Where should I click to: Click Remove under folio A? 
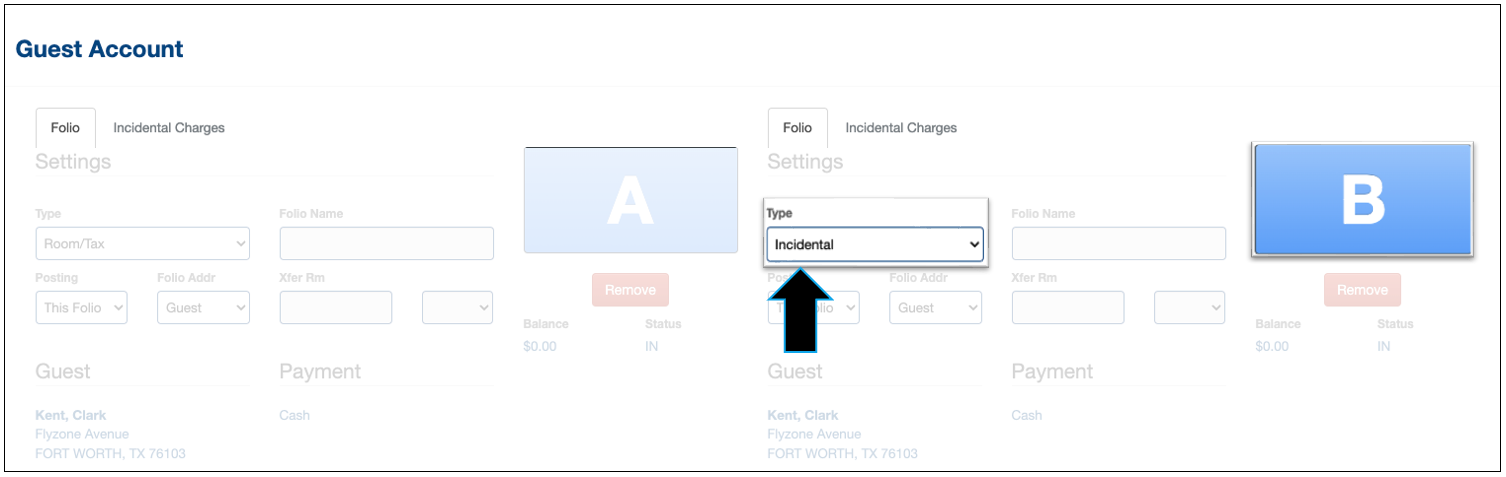630,290
